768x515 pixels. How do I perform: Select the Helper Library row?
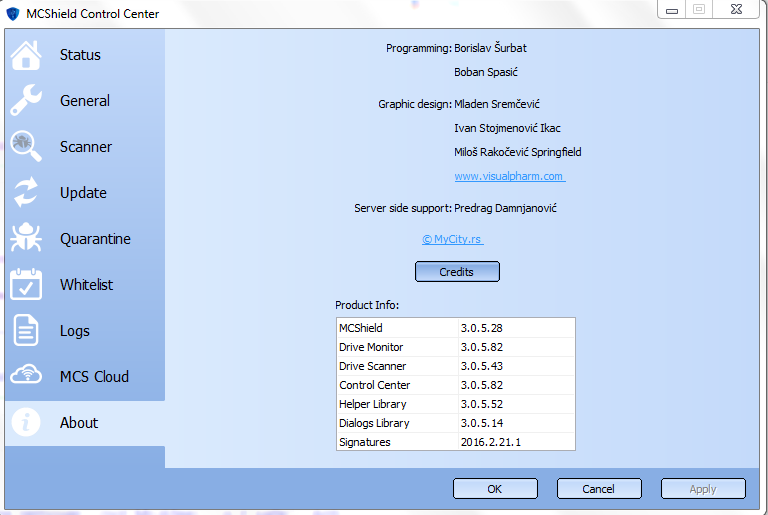point(456,404)
